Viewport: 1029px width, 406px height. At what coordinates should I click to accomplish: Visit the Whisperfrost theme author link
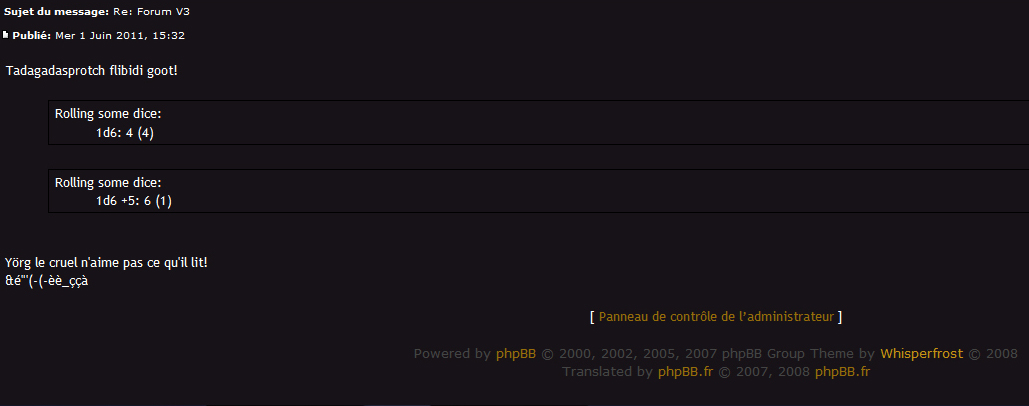click(921, 354)
